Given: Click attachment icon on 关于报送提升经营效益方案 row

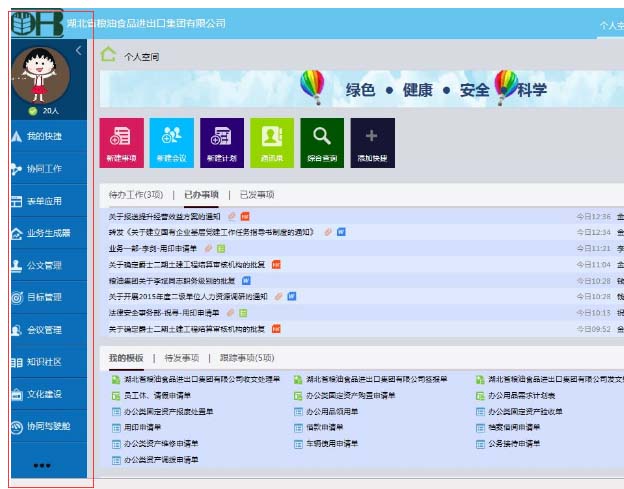Looking at the screenshot, I should (x=232, y=216).
